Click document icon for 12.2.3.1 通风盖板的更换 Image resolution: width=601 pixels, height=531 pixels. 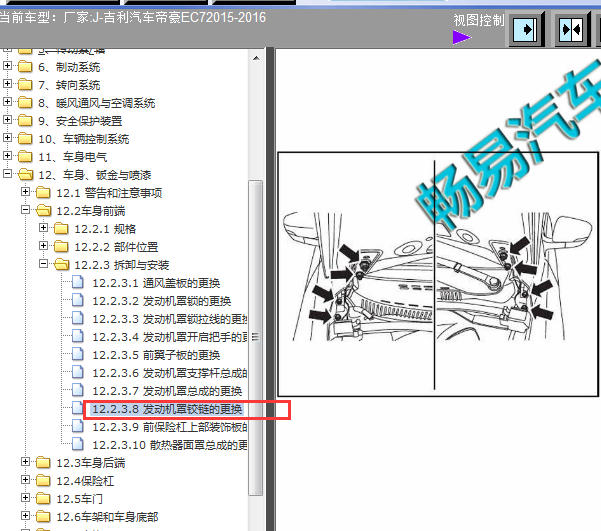click(78, 282)
